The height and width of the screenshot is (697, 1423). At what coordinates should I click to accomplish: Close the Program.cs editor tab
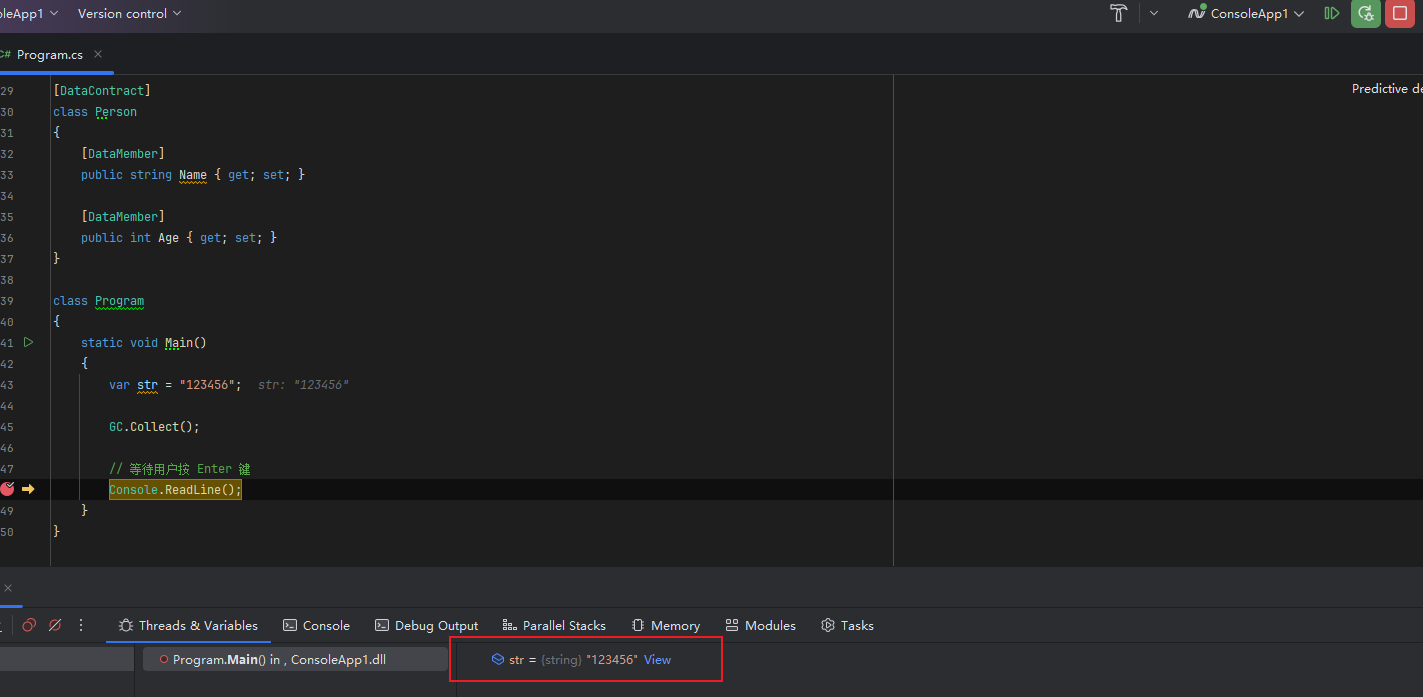tap(98, 54)
